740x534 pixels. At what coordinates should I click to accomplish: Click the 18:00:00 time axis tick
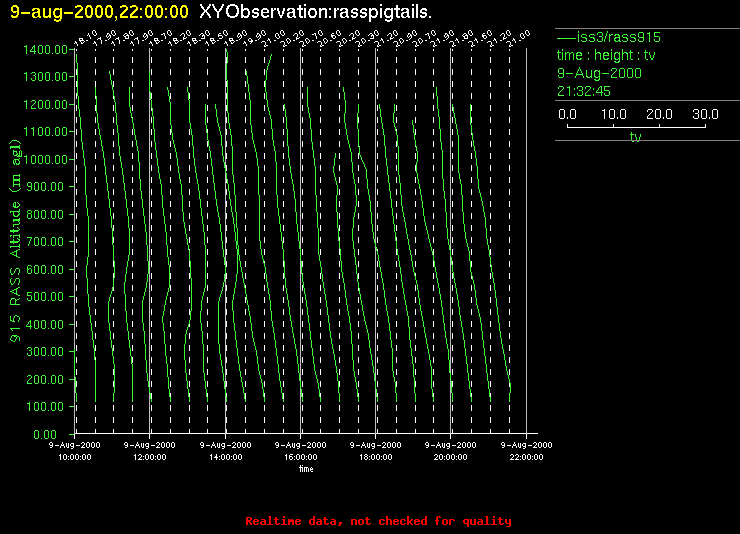375,455
